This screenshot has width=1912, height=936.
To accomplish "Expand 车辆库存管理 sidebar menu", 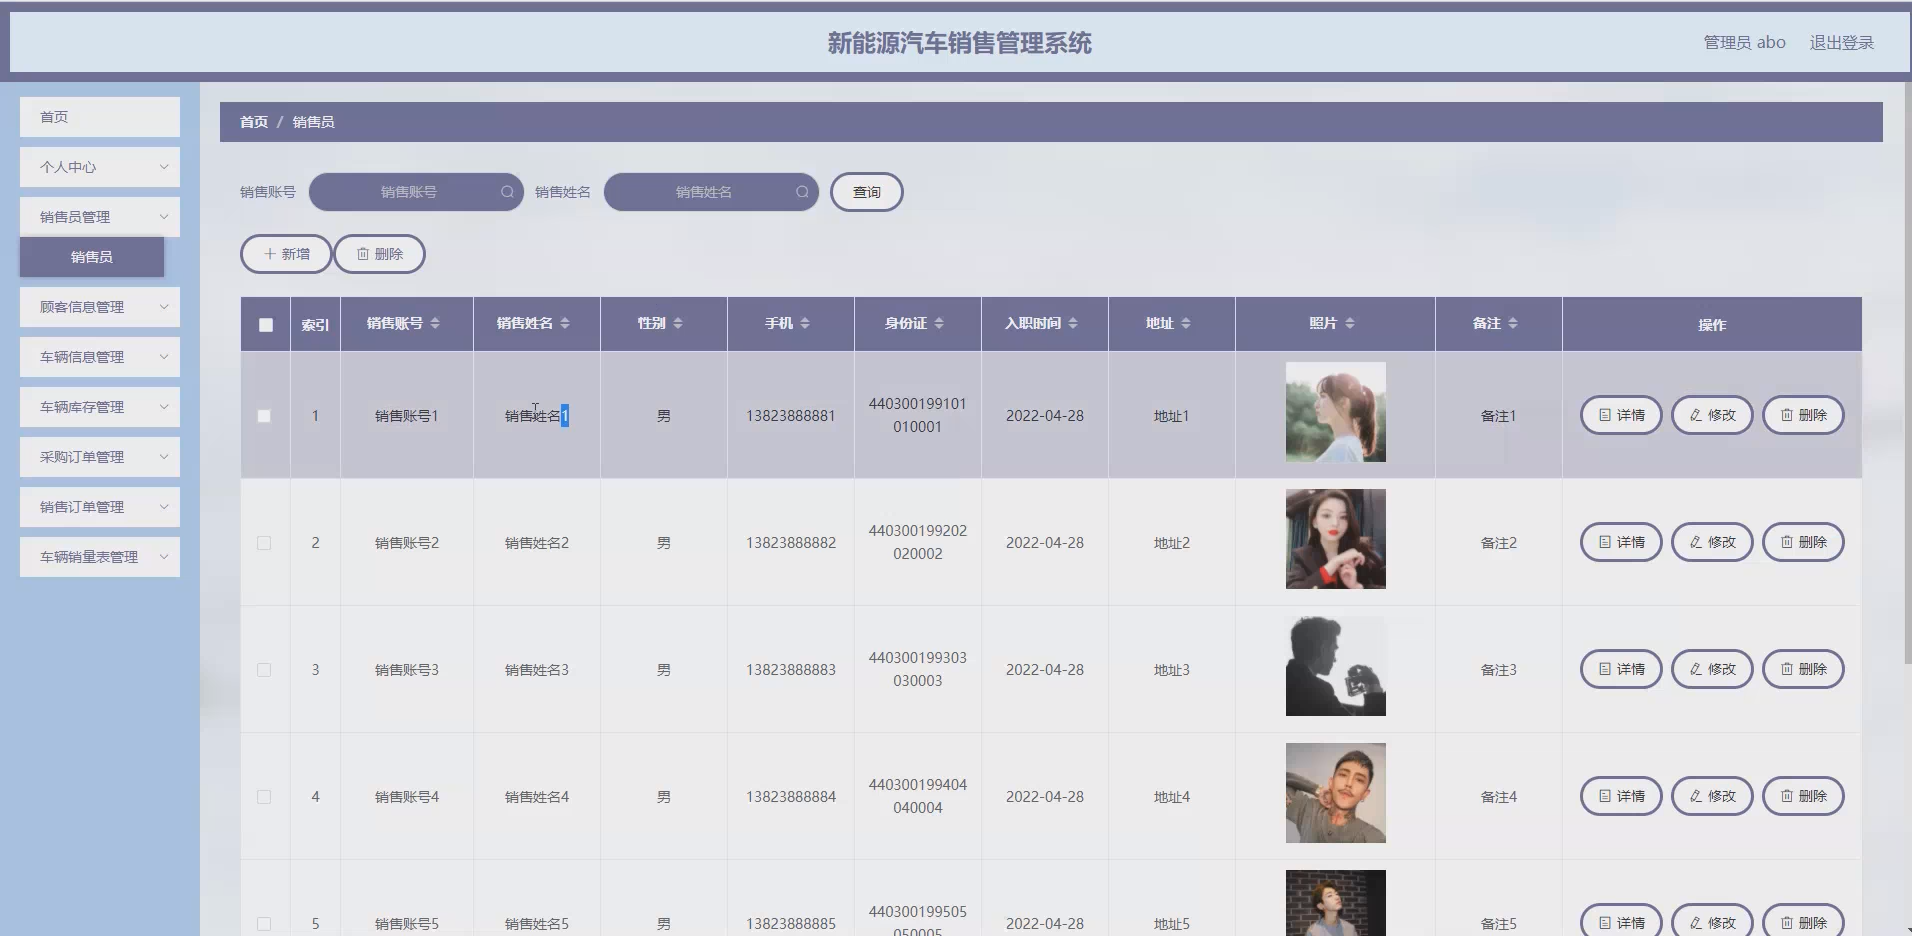I will 100,407.
